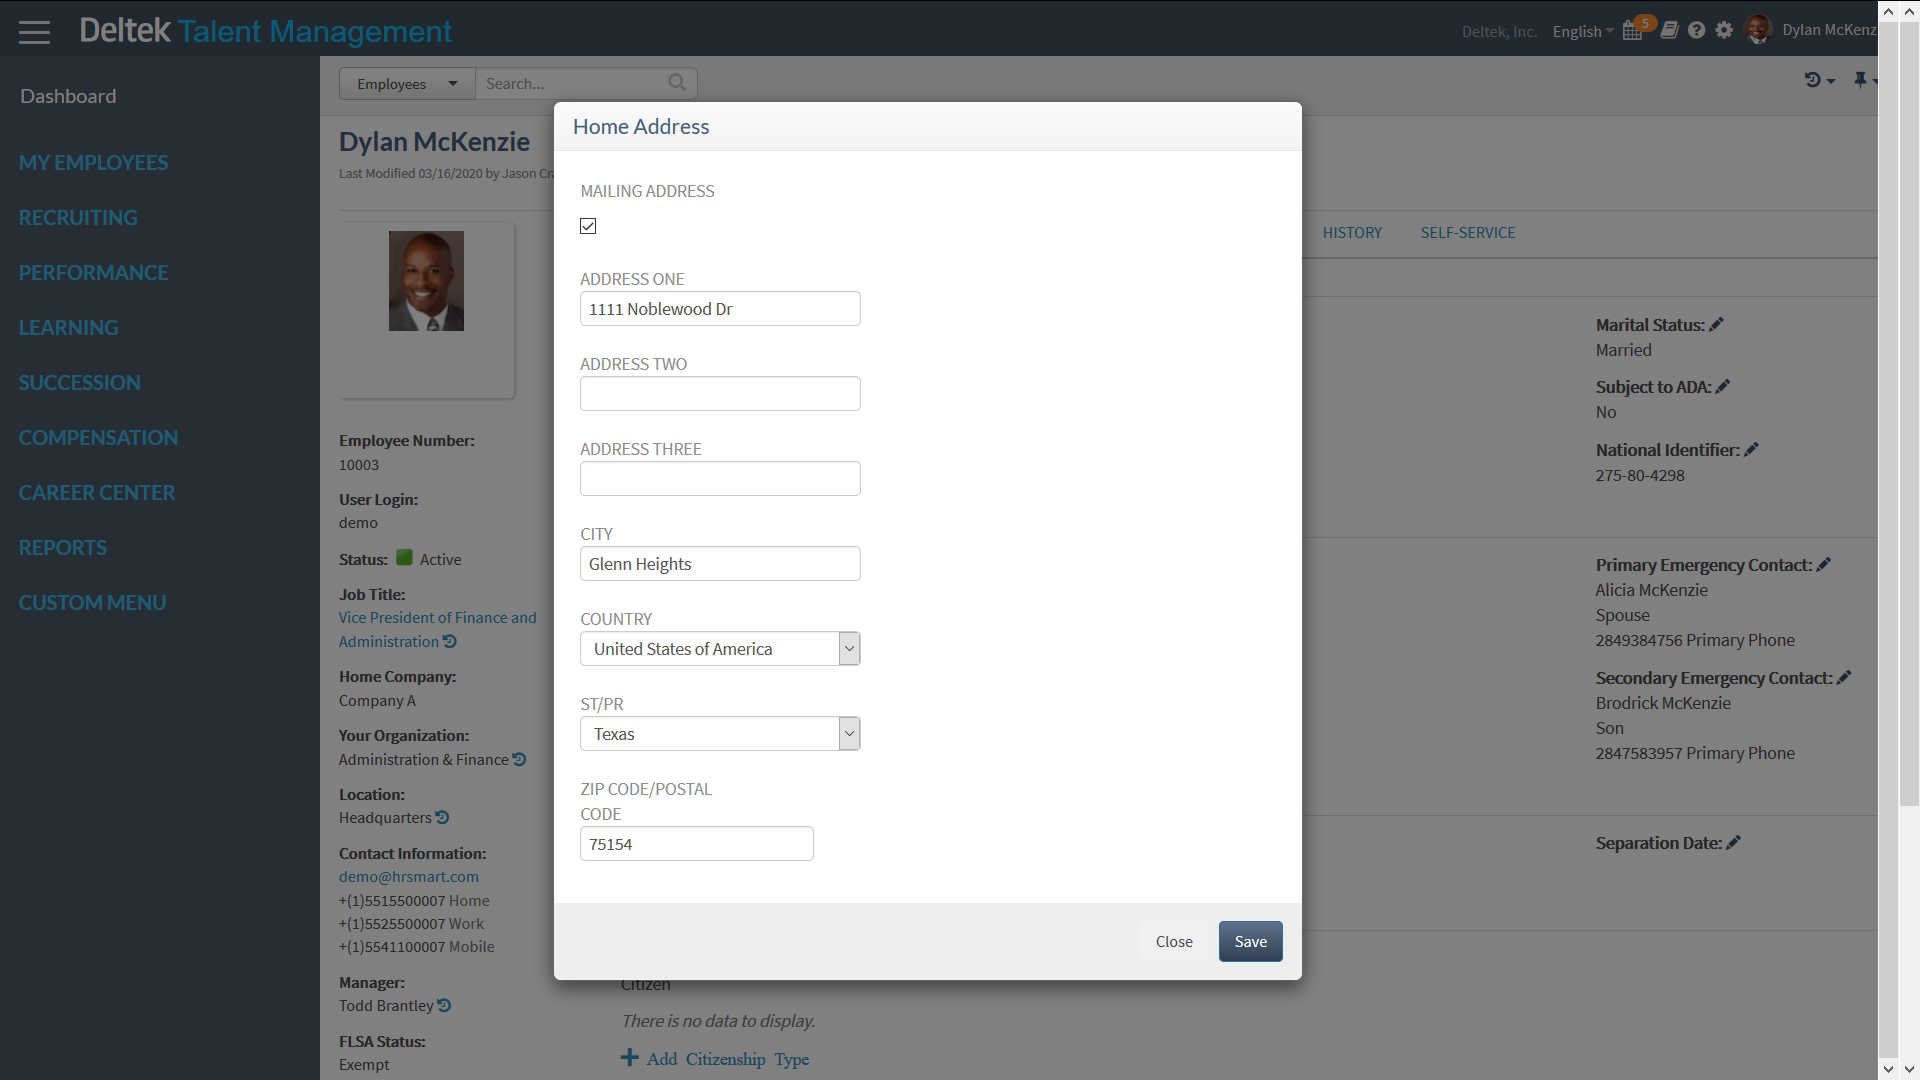Open the book documentation icon
The height and width of the screenshot is (1080, 1920).
tap(1669, 31)
